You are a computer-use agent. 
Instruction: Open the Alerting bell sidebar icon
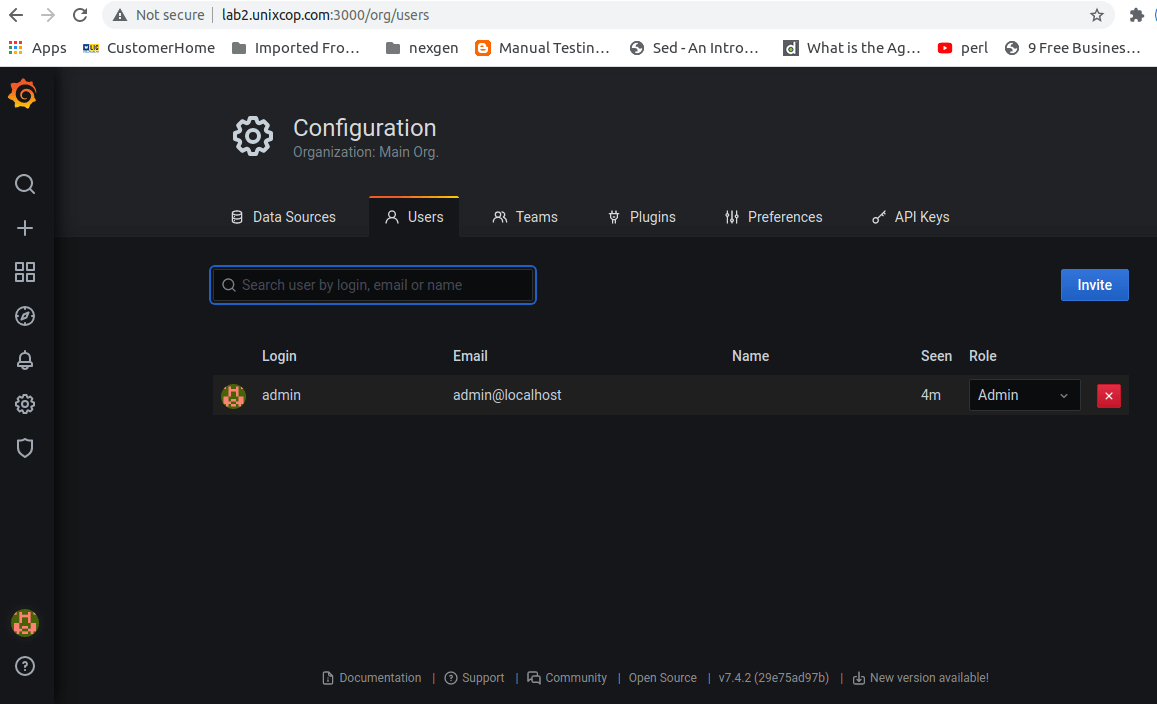tap(25, 360)
